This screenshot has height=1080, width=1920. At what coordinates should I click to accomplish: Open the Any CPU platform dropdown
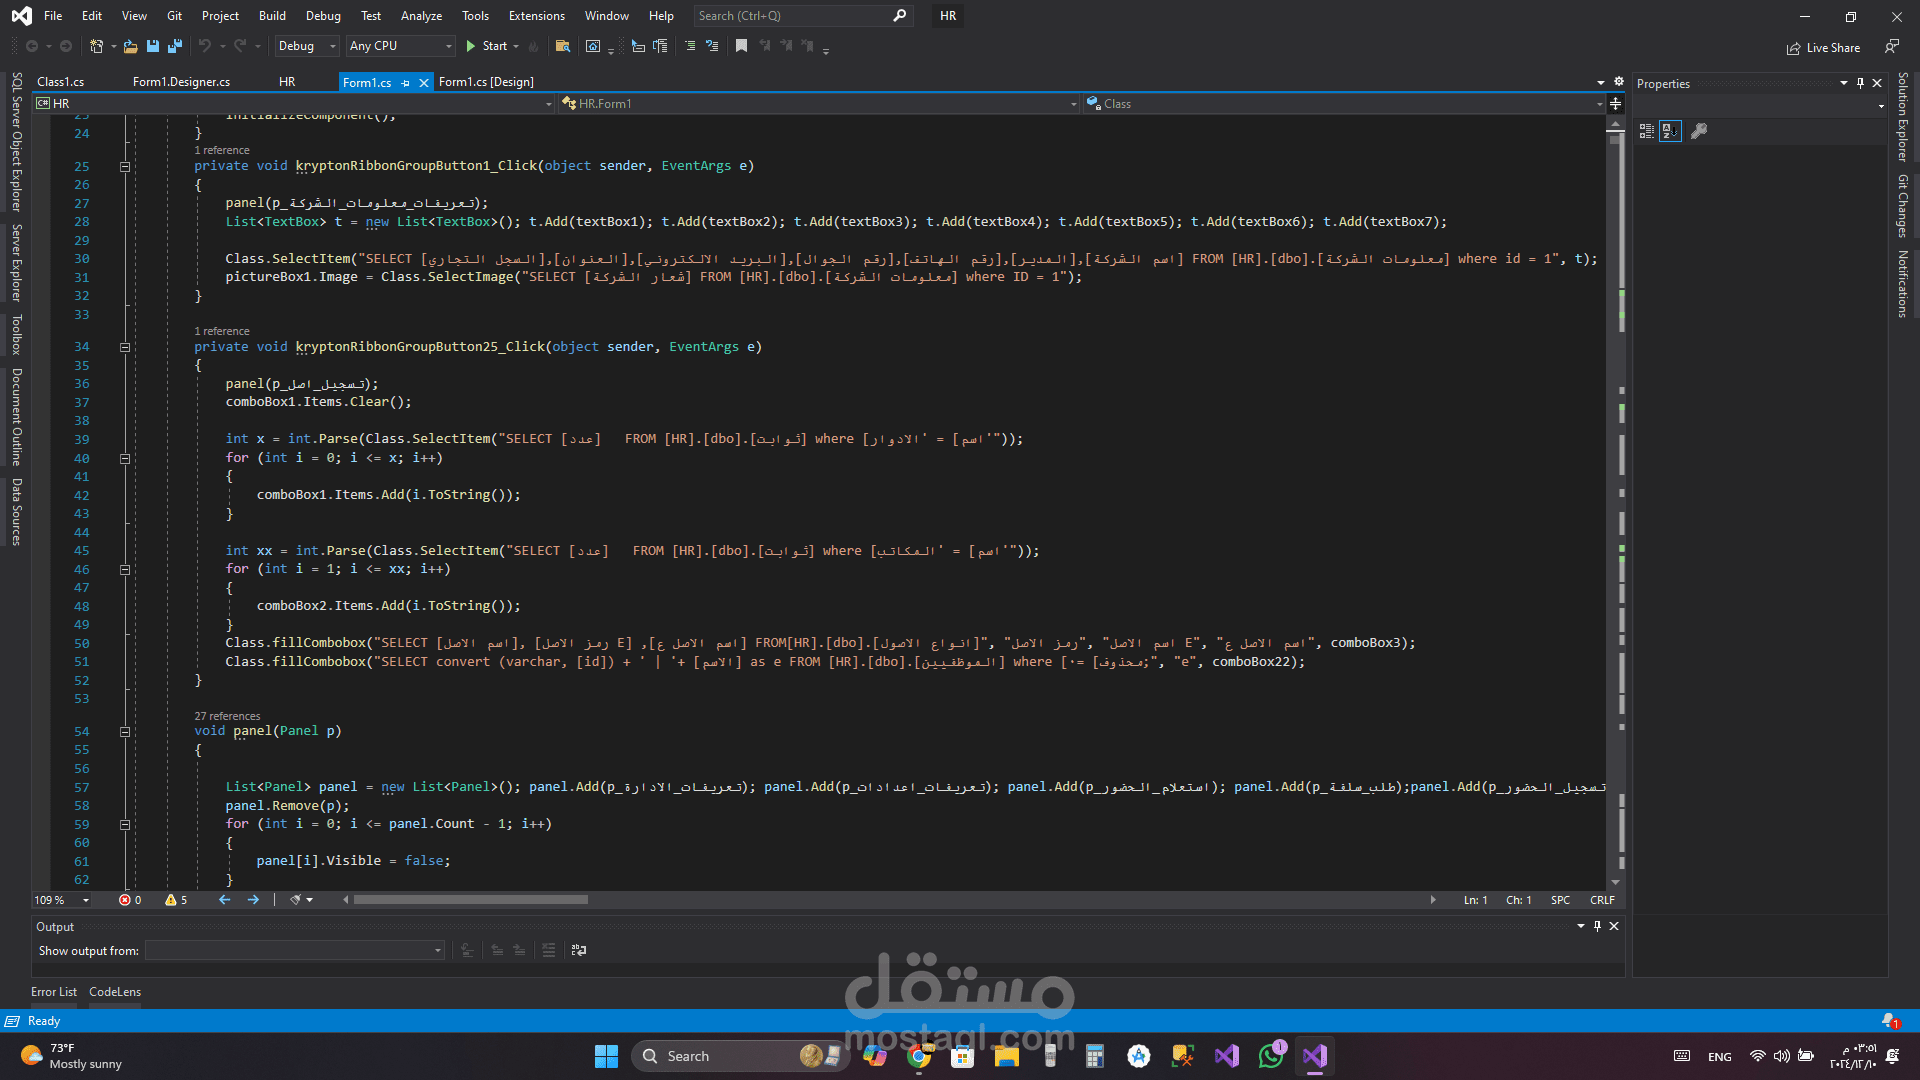point(400,46)
